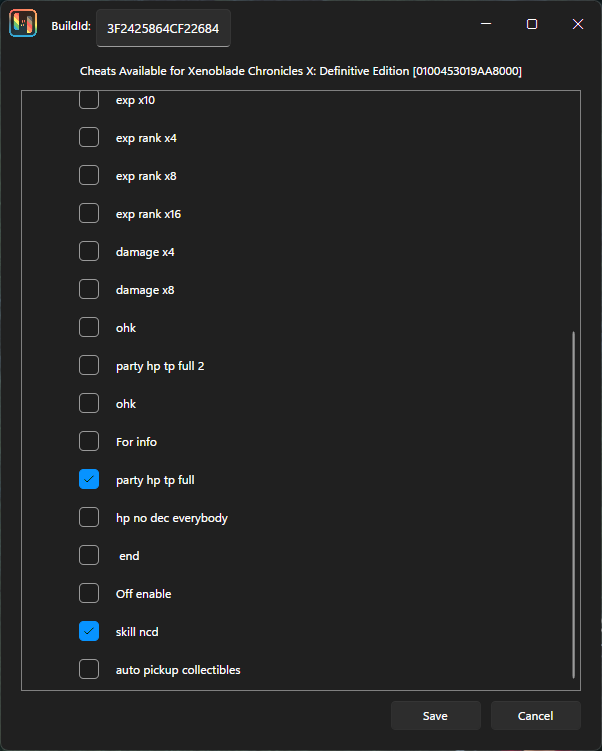Uncheck the party hp tp full cheat

click(x=89, y=479)
